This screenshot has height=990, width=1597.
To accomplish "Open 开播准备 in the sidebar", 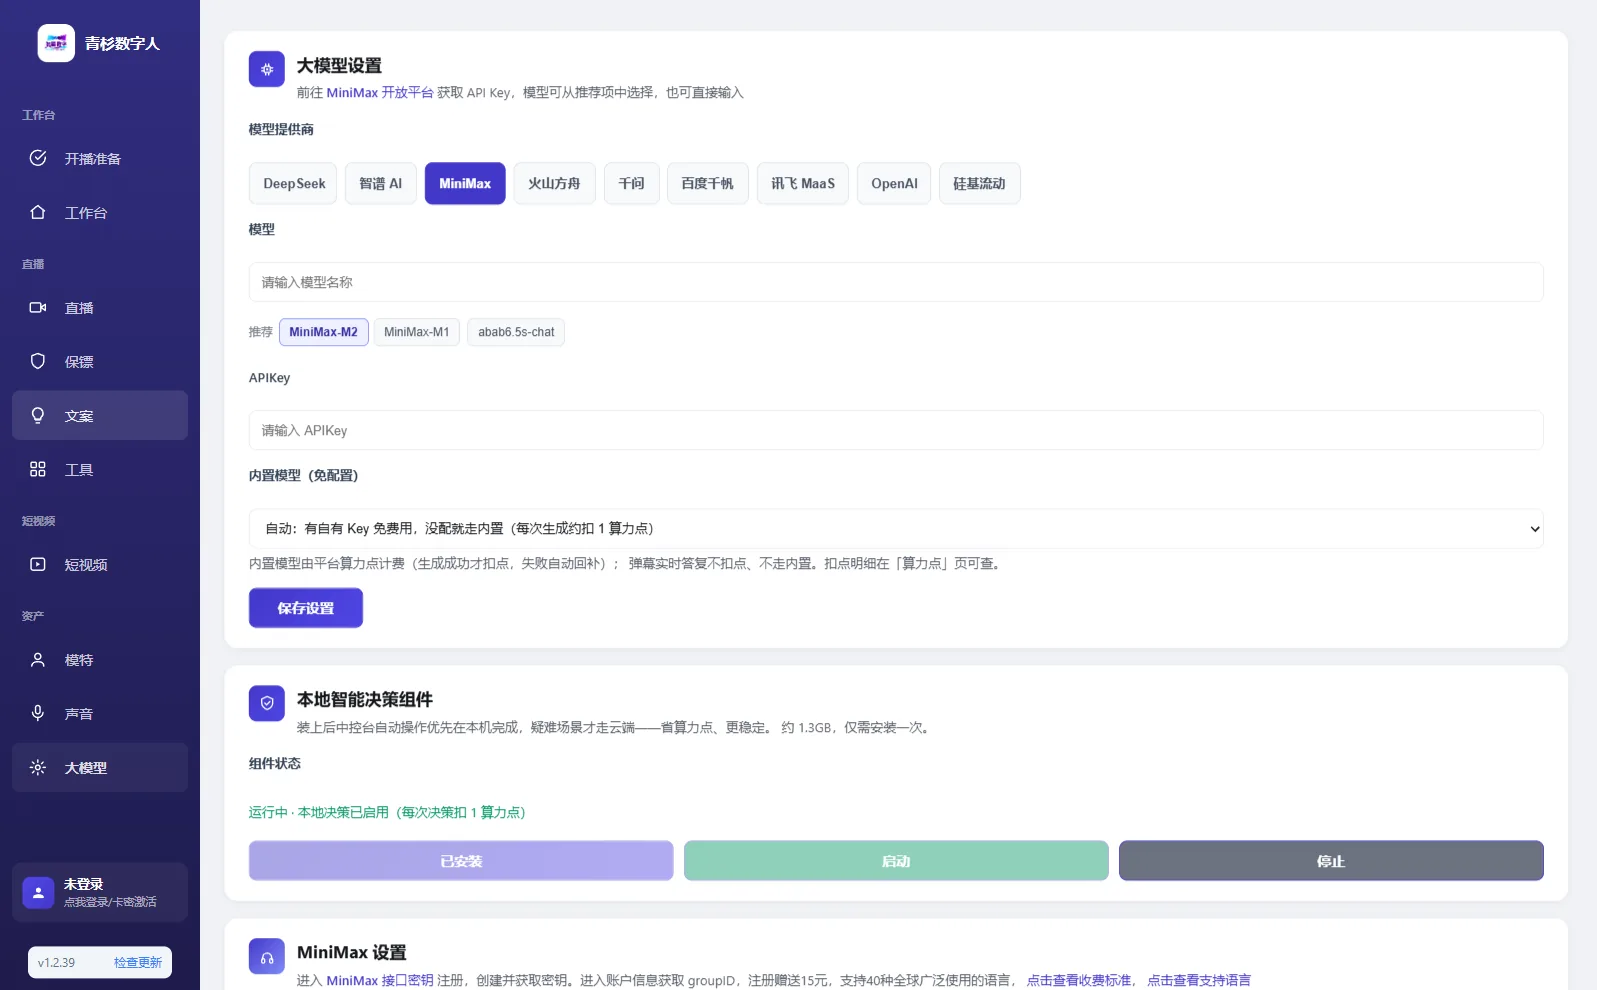I will point(100,158).
